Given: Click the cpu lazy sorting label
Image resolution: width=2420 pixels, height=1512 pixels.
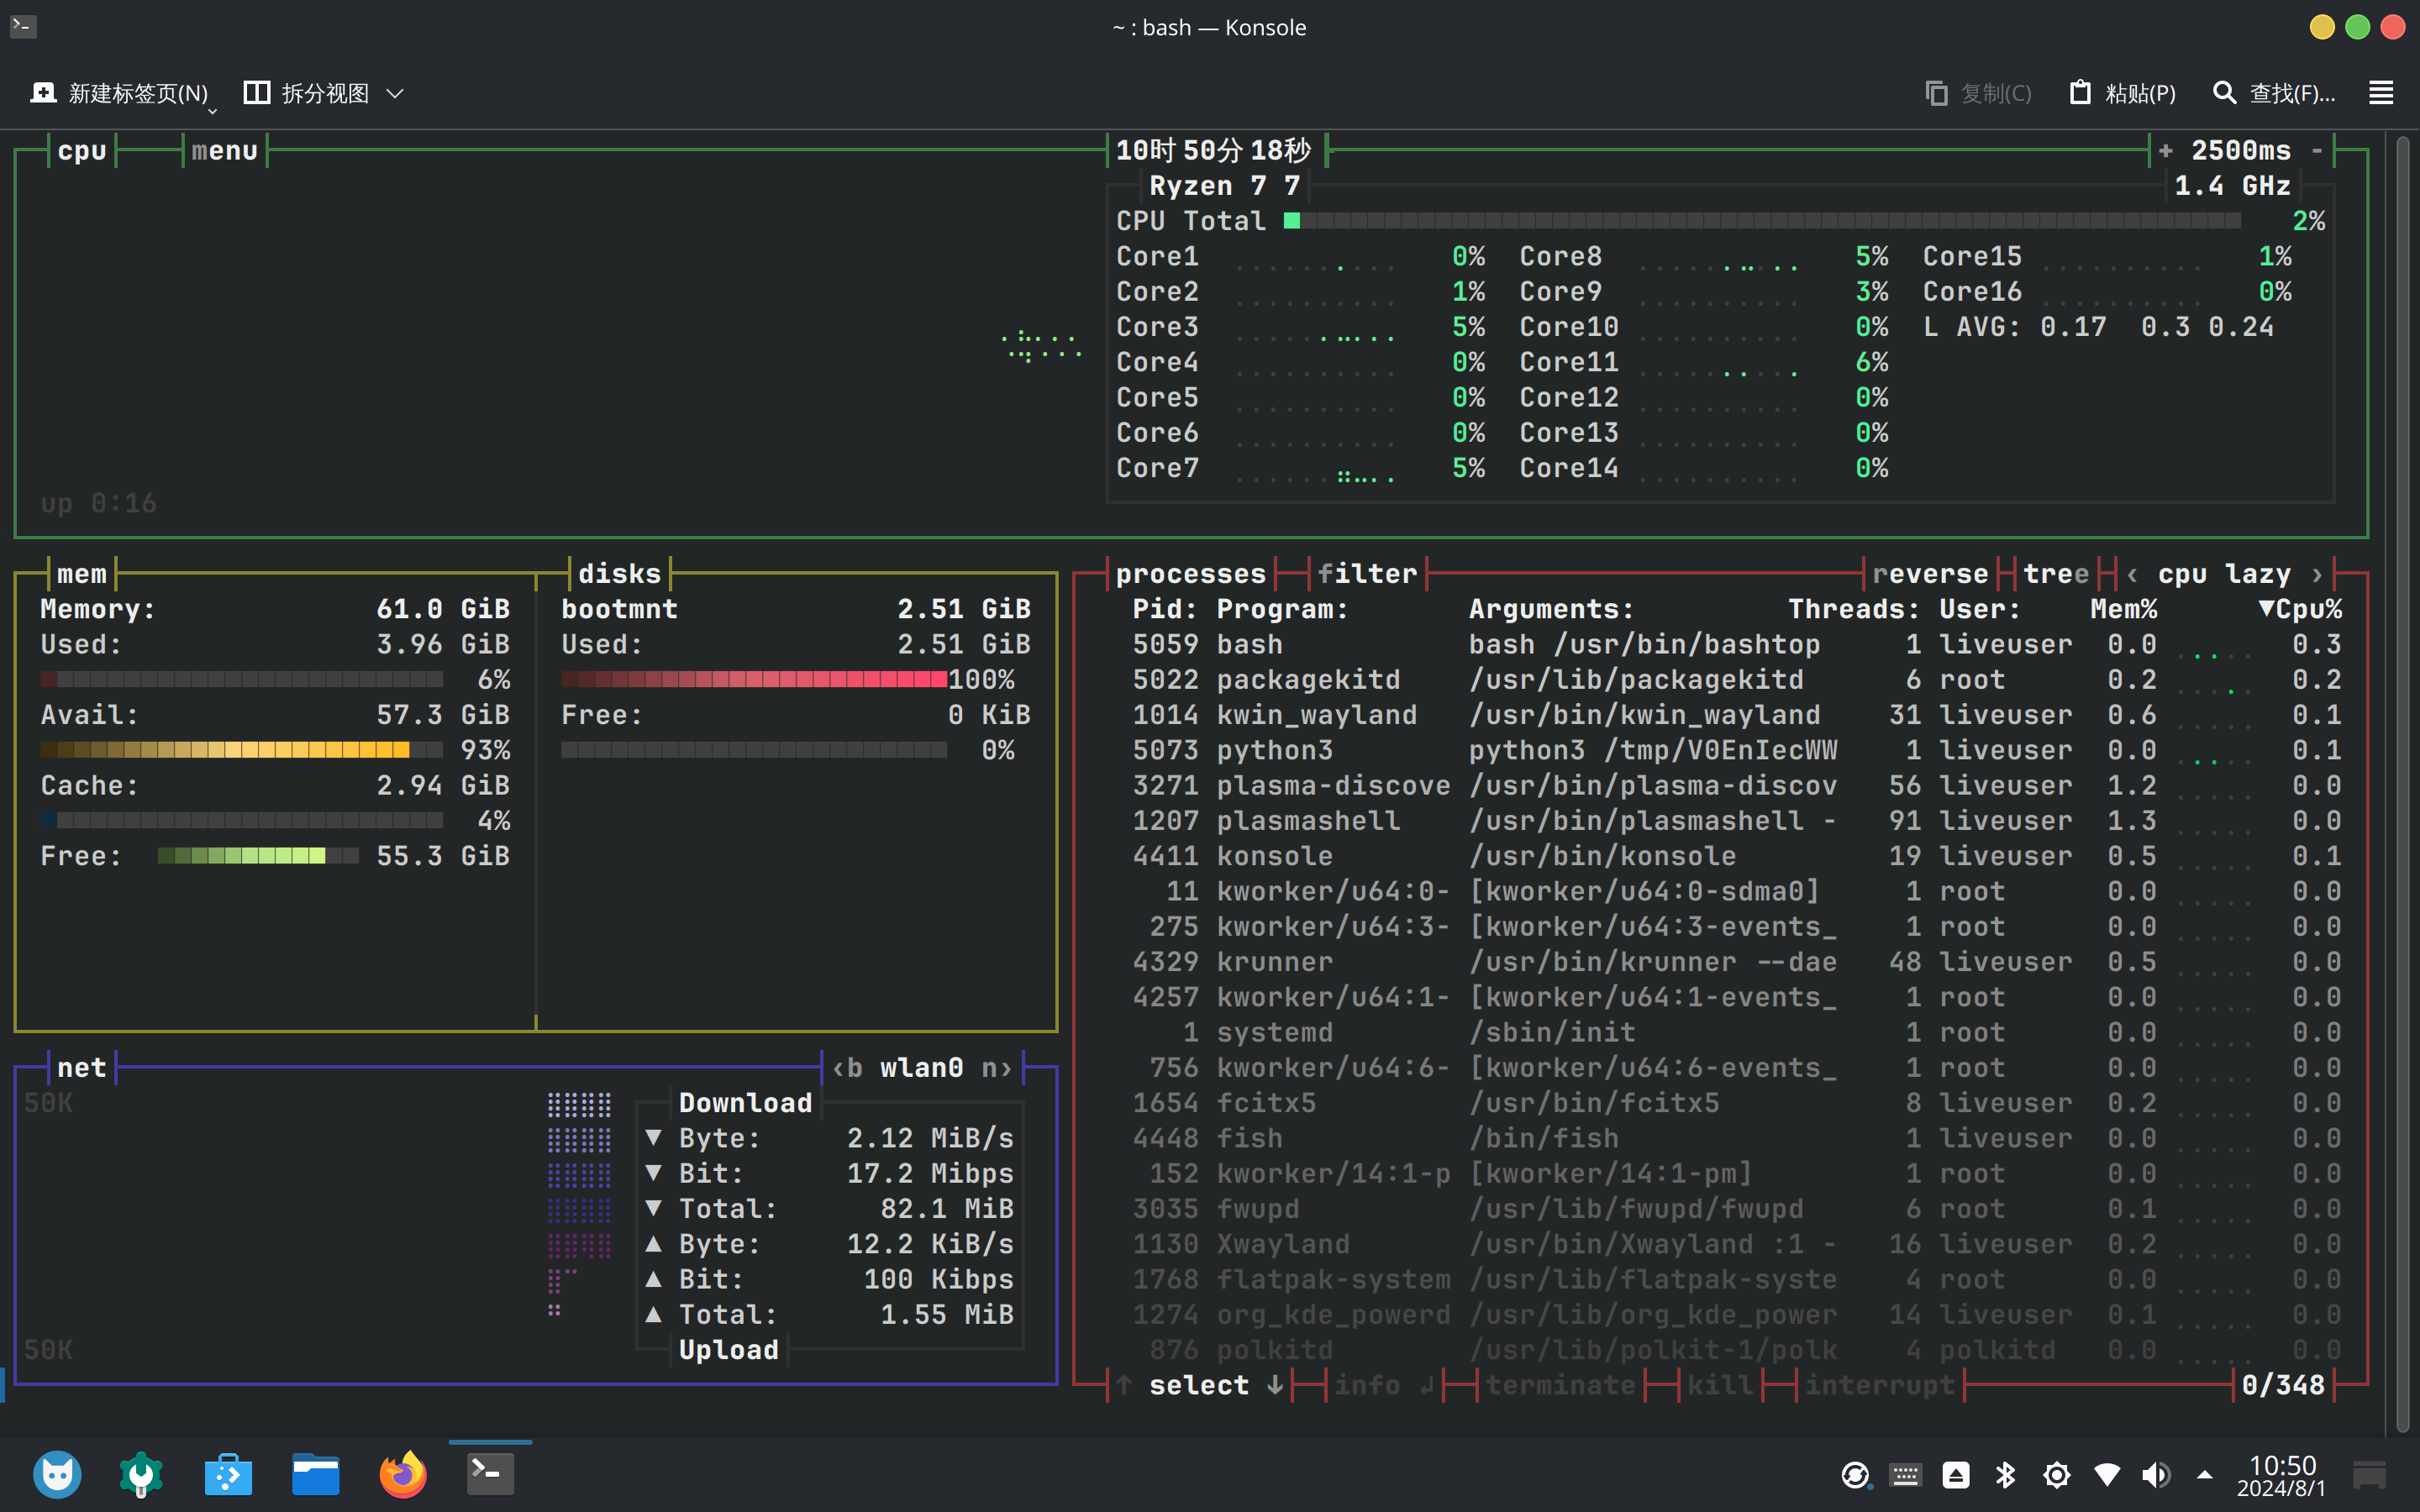Looking at the screenshot, I should 2224,574.
